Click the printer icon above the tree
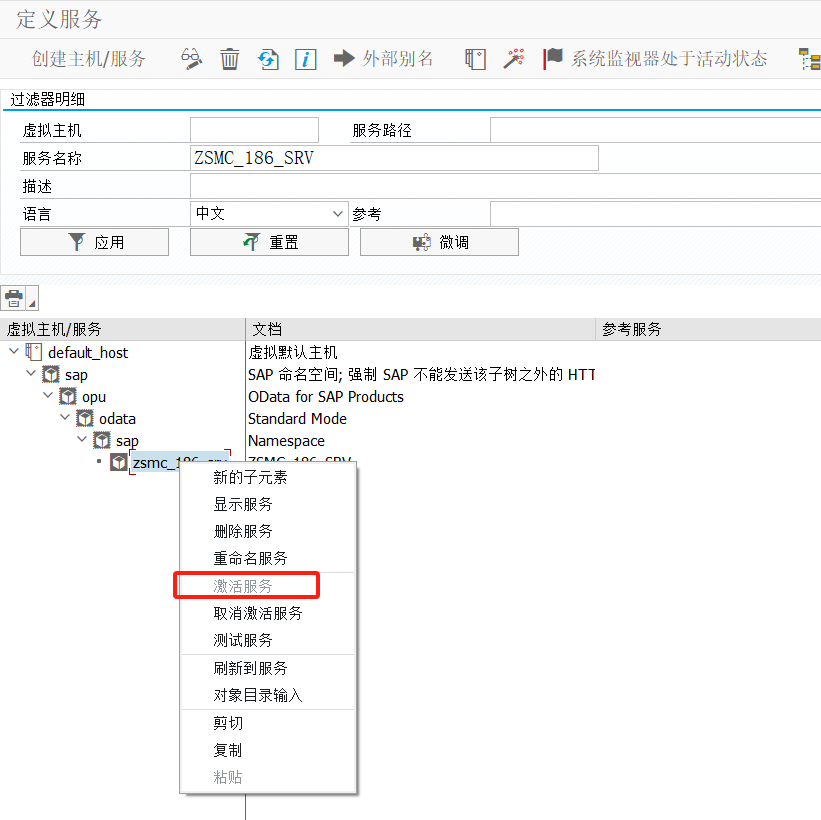Screen dimensions: 821x820 tap(14, 298)
